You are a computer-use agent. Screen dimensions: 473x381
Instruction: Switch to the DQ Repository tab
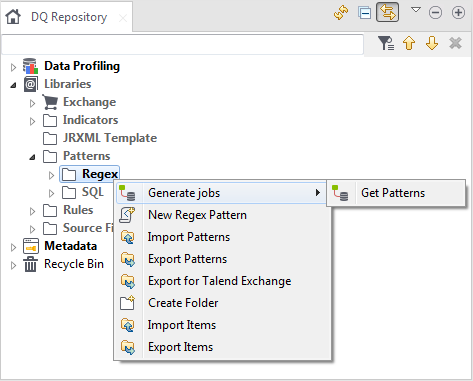[x=69, y=17]
